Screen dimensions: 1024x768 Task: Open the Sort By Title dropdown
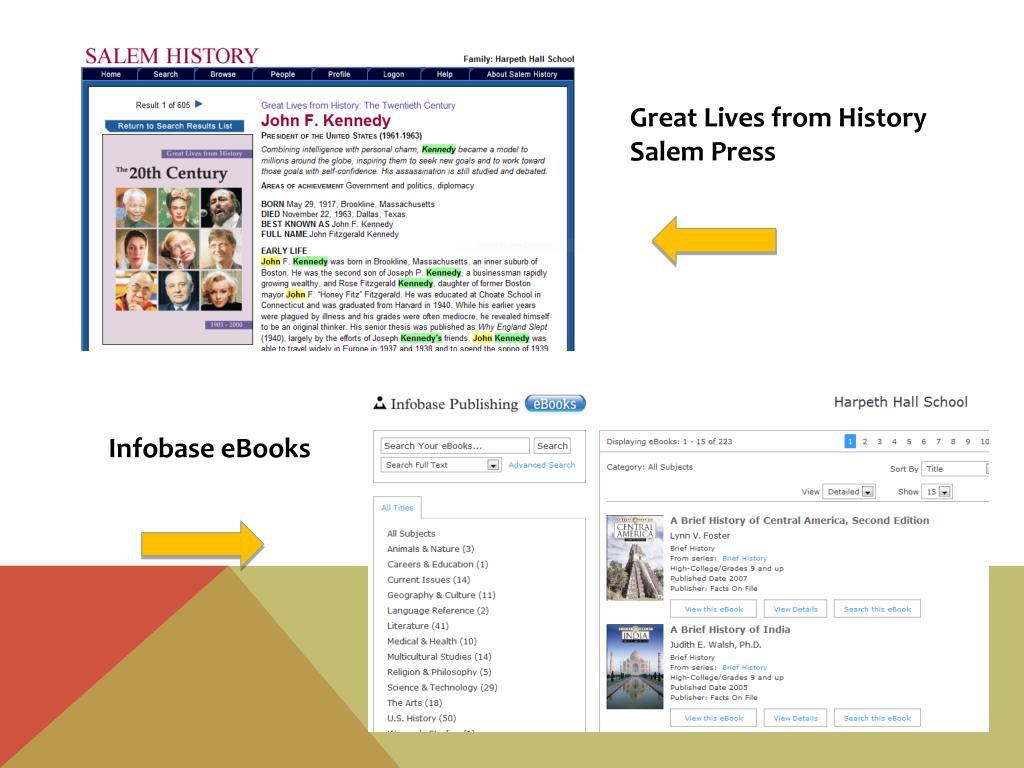[955, 469]
